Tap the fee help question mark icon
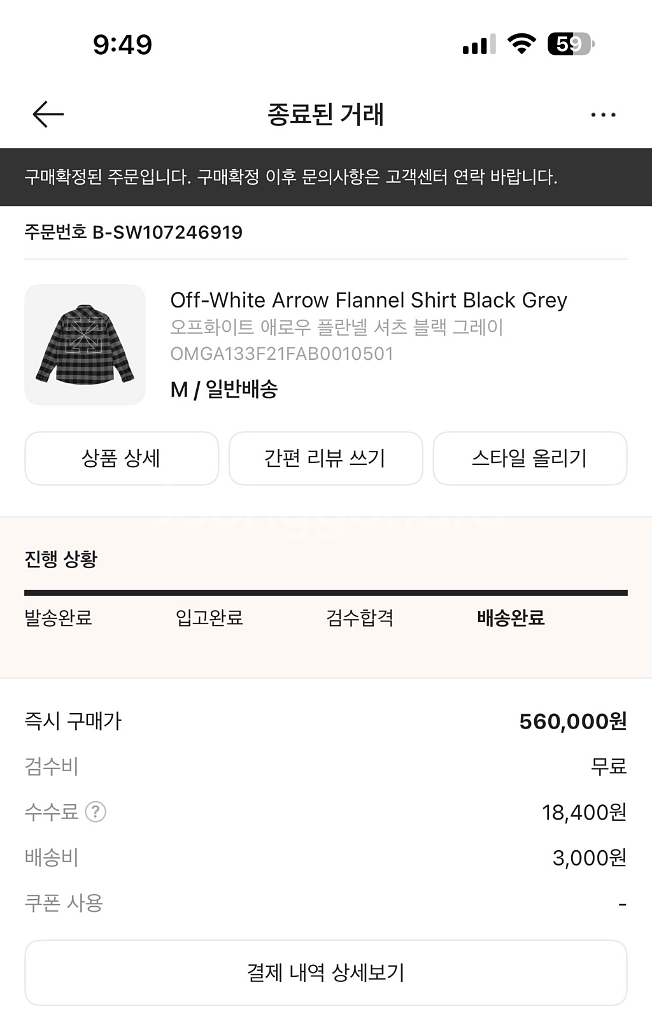 coord(96,812)
